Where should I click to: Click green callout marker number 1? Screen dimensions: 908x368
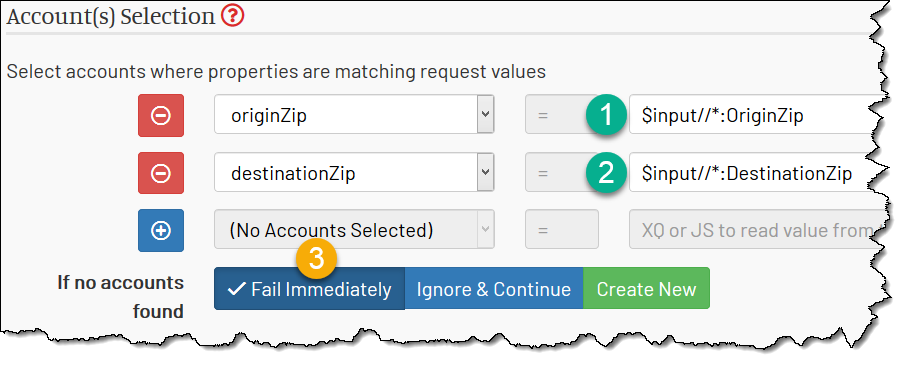[x=606, y=115]
